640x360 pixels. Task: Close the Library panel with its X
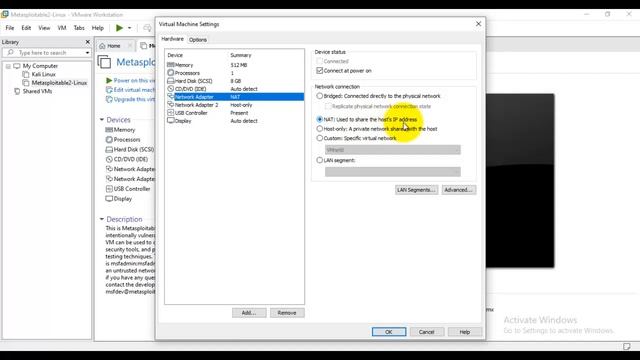coord(87,42)
